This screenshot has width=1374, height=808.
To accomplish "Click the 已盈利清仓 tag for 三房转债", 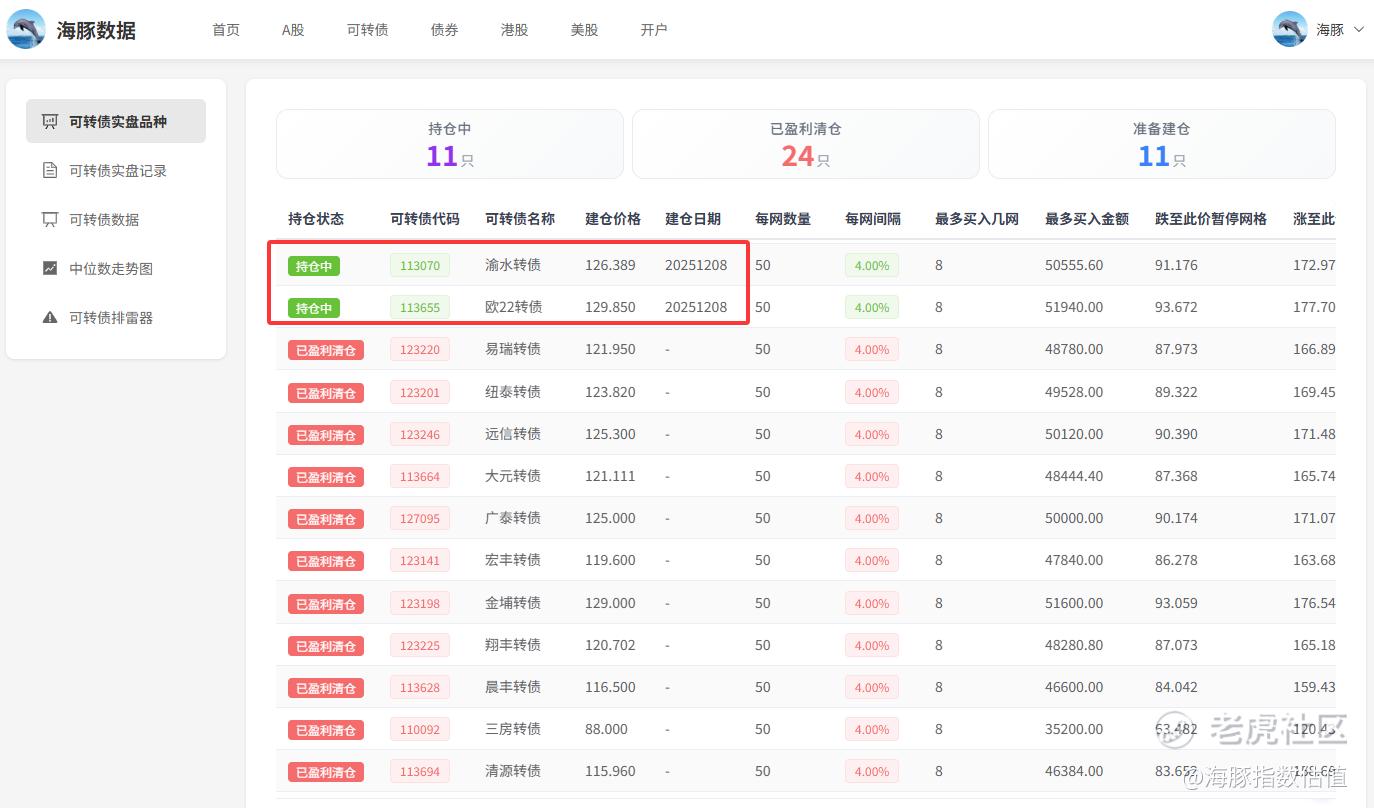I will pos(326,730).
